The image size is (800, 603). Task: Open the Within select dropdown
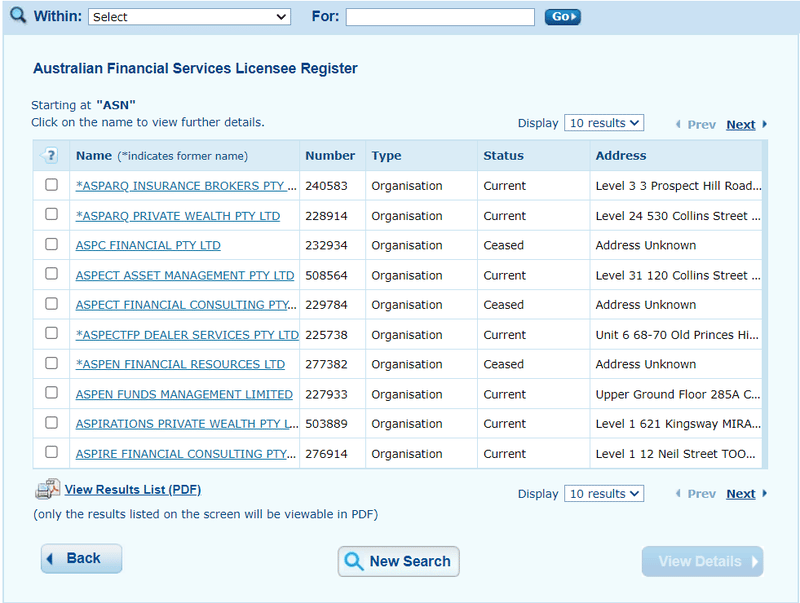(189, 17)
